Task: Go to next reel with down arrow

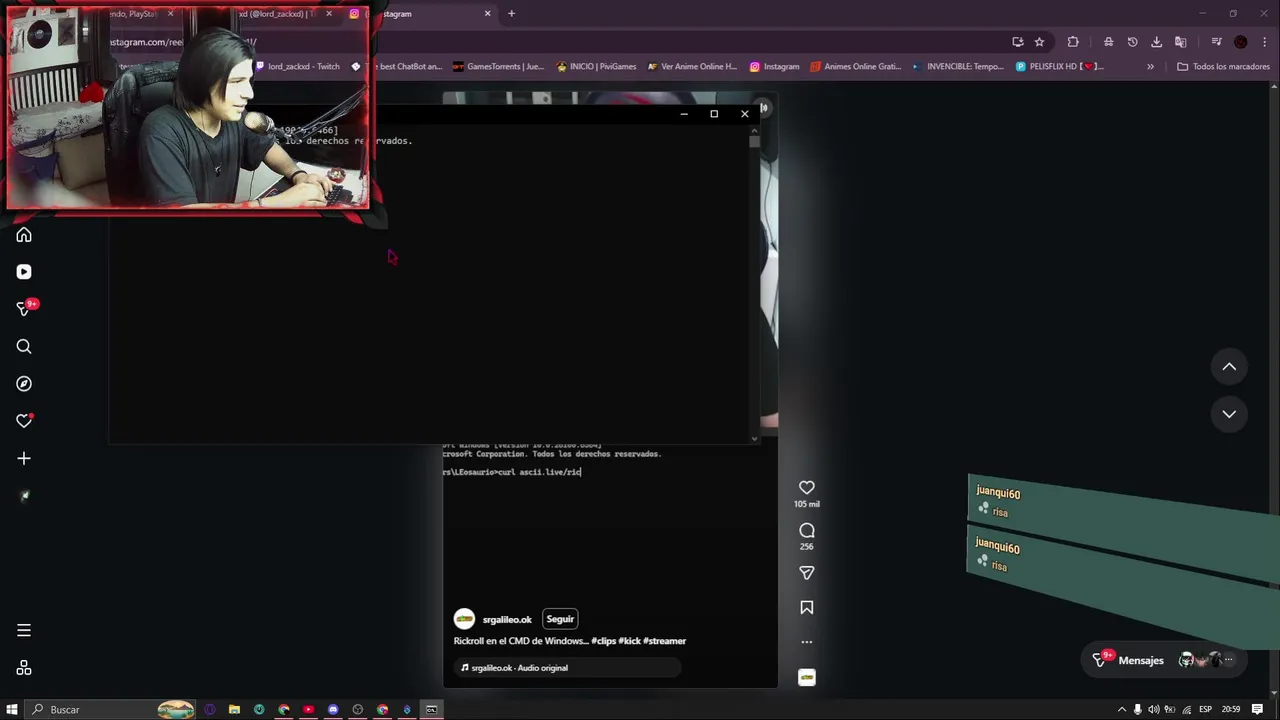Action: (1229, 413)
